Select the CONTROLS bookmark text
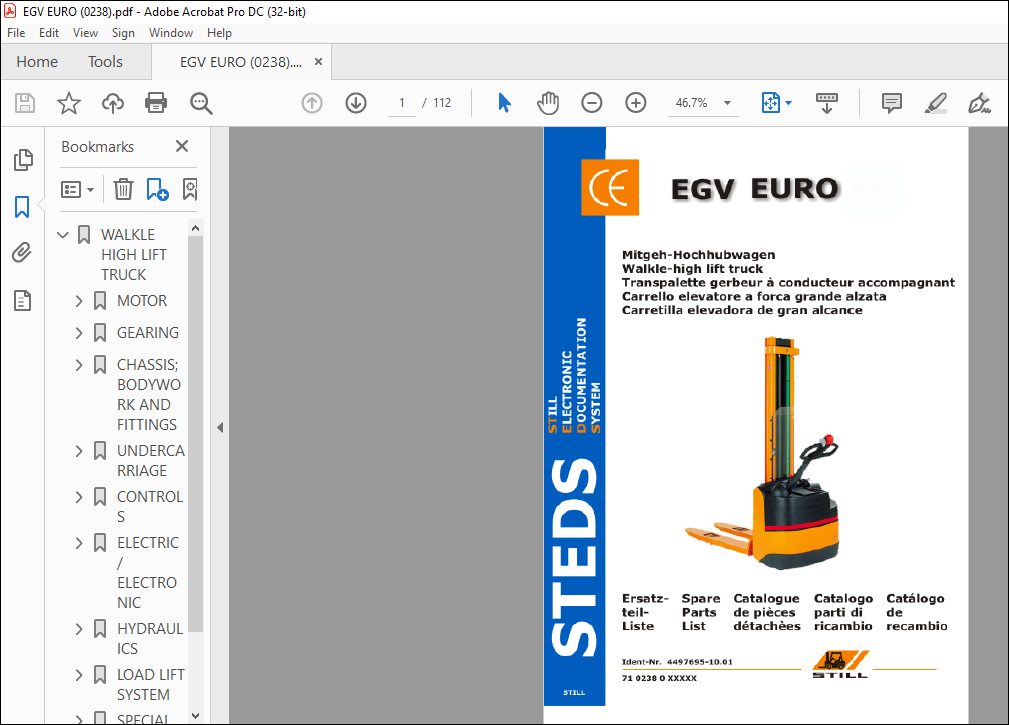Viewport: 1009px width, 725px height. pyautogui.click(x=149, y=506)
